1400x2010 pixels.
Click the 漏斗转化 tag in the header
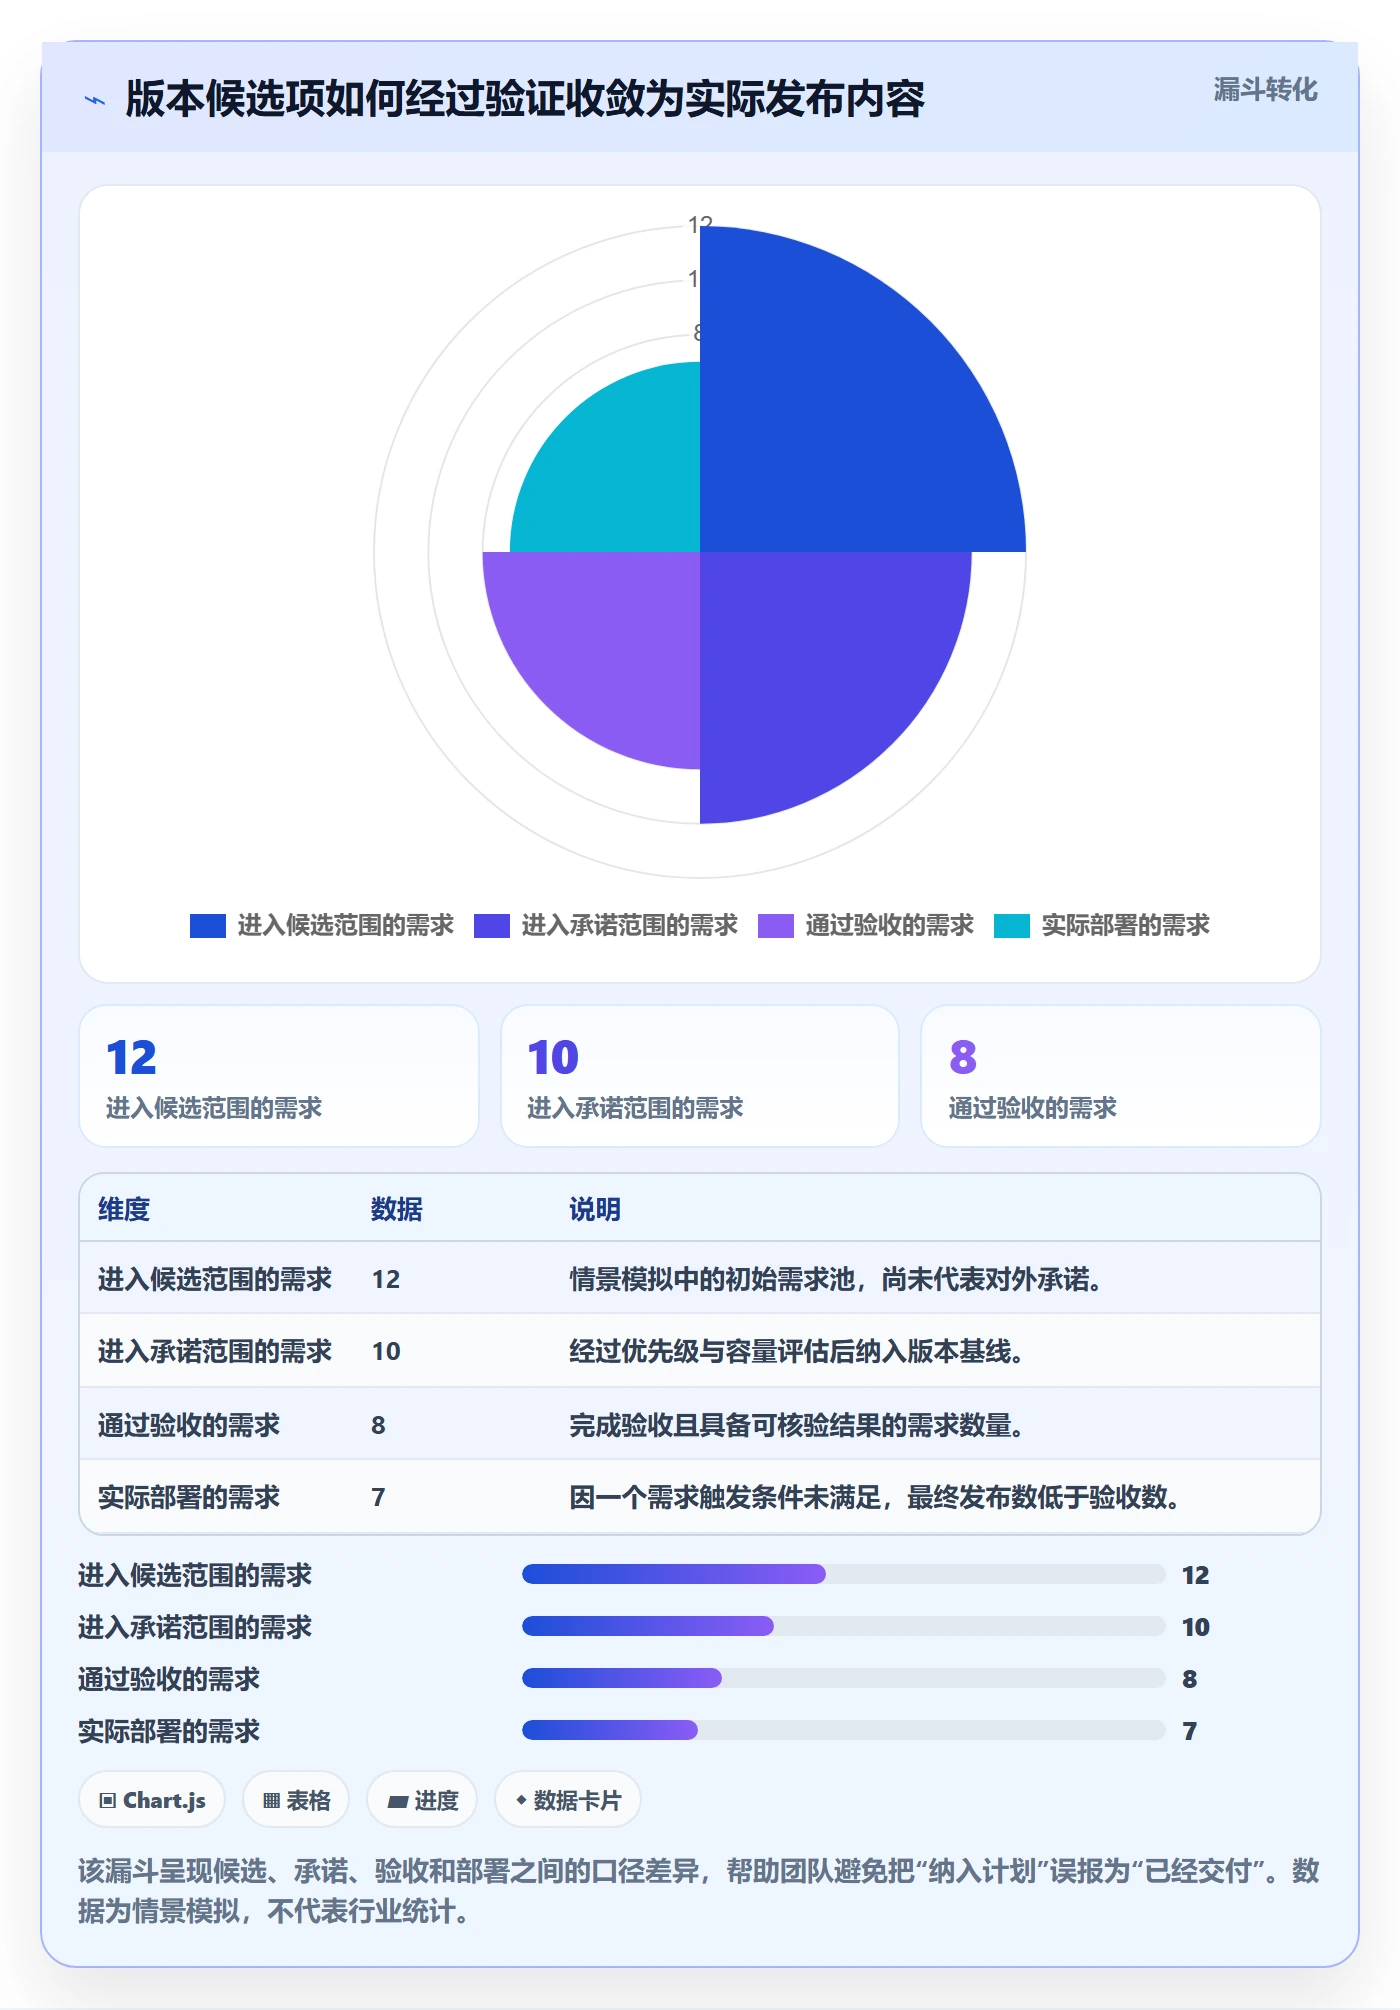tap(1265, 90)
